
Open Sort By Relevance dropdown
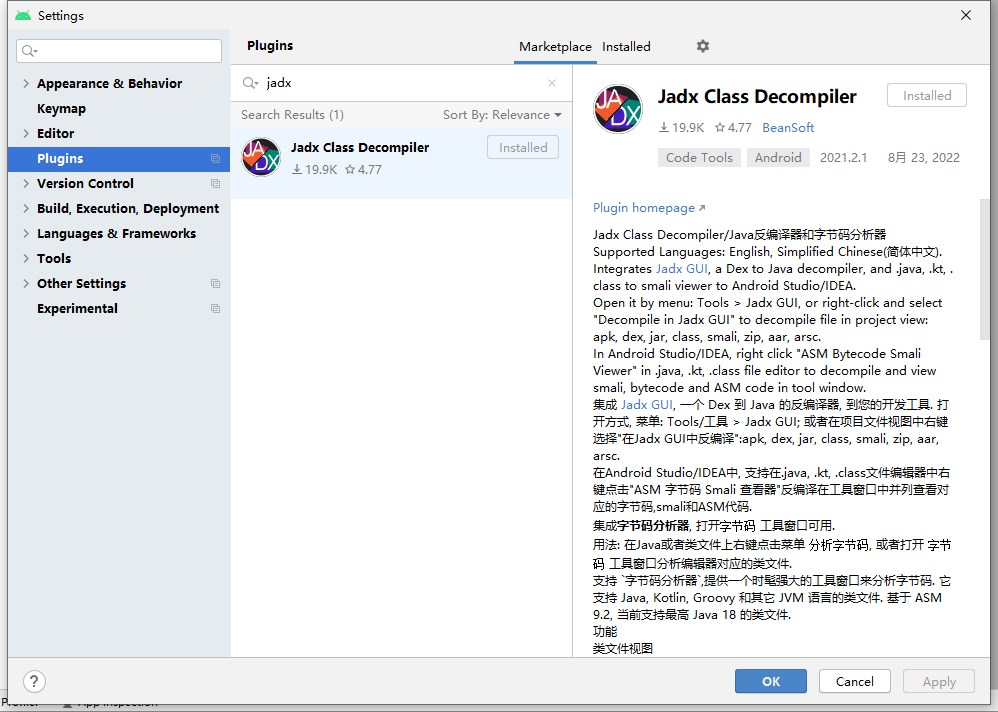[502, 115]
